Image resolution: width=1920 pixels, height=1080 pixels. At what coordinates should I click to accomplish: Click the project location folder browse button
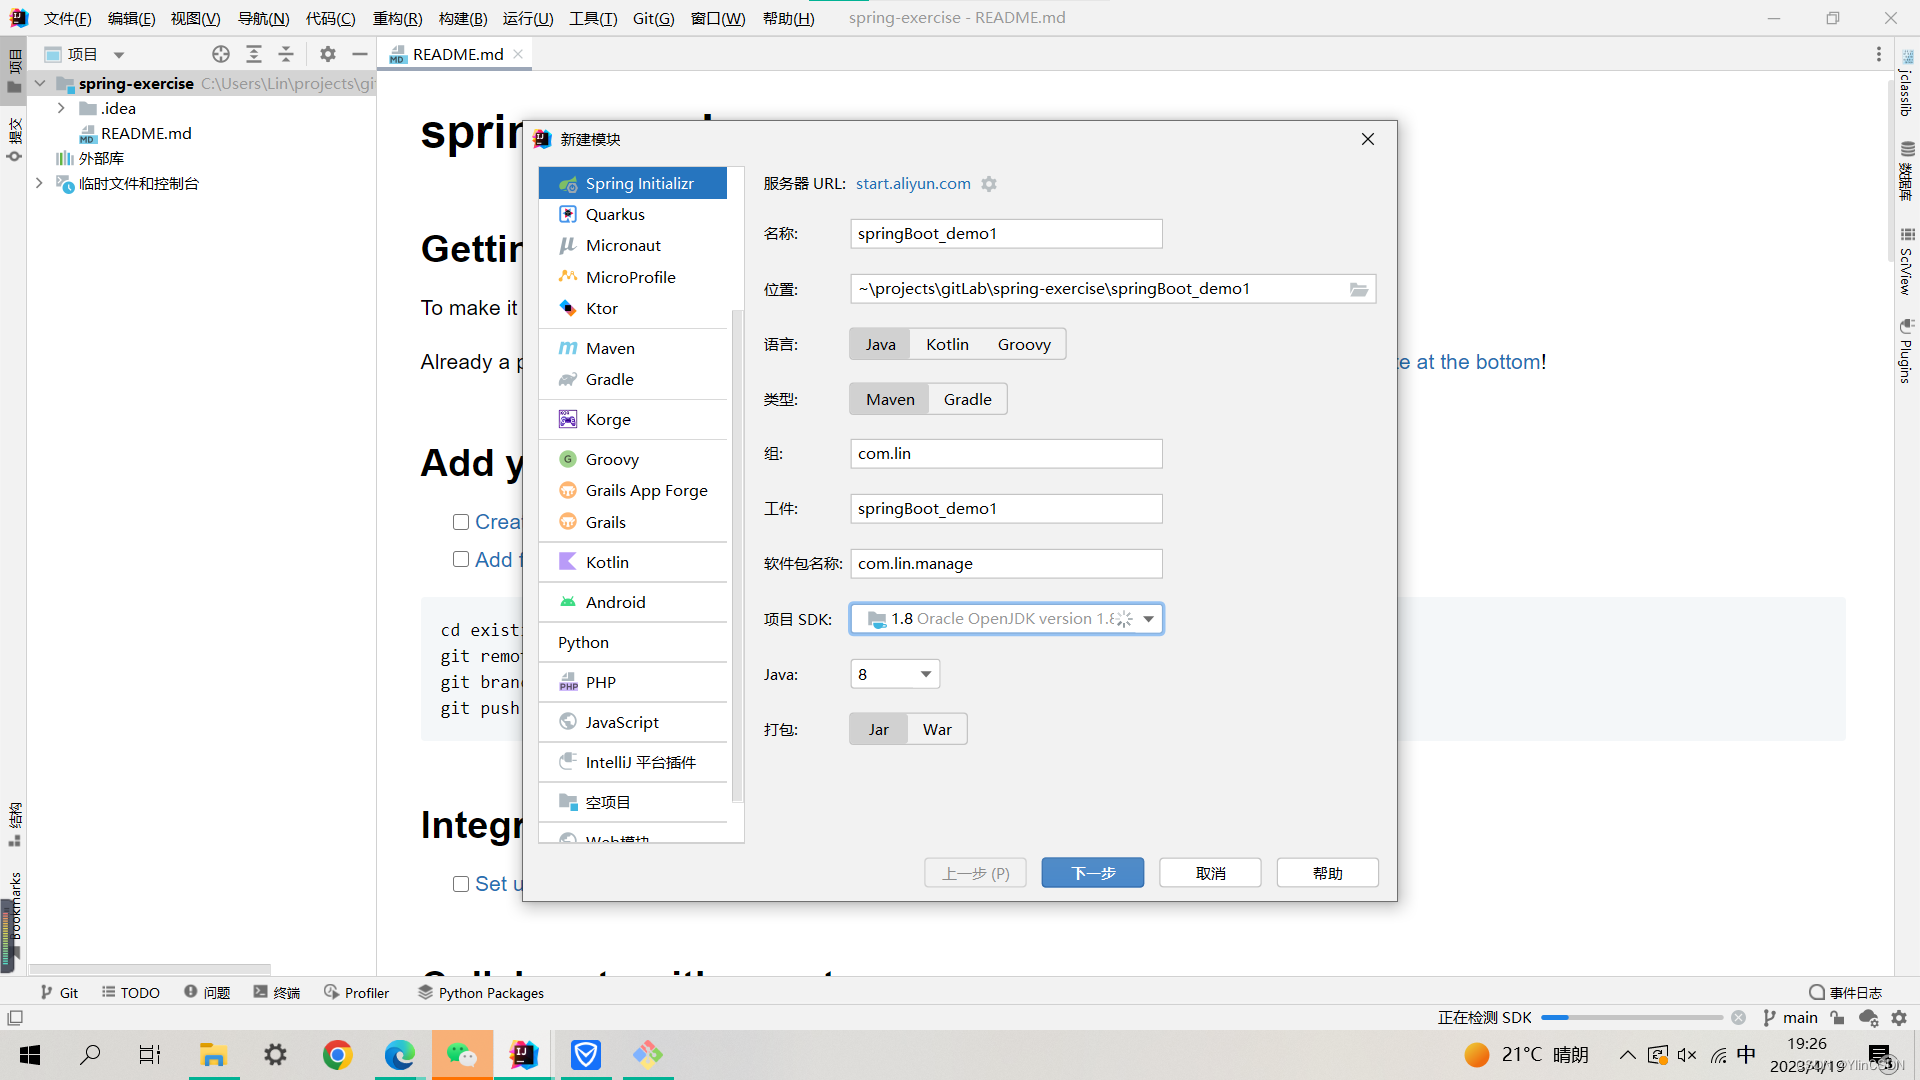[x=1358, y=287]
